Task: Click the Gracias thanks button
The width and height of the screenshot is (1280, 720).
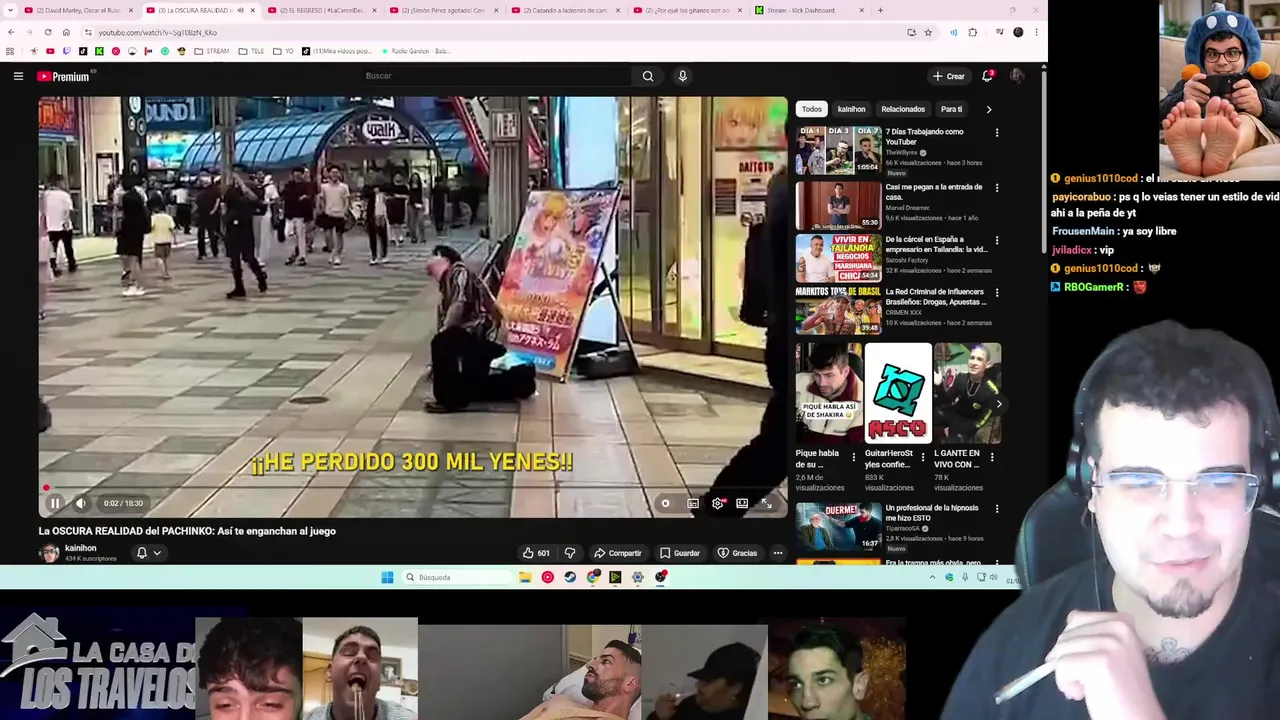Action: [738, 553]
